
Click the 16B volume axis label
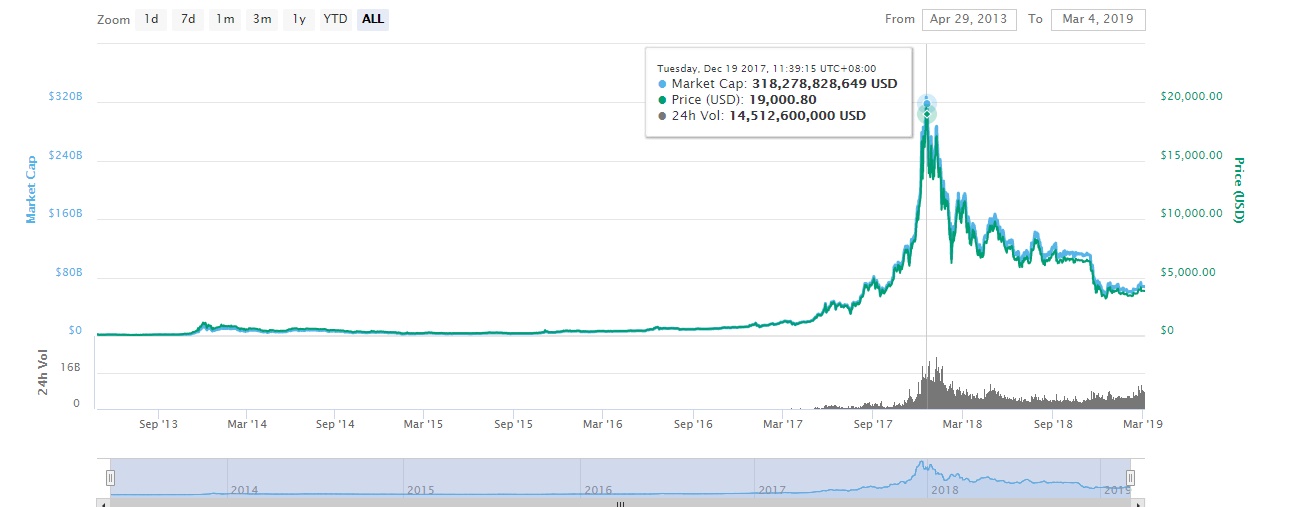click(x=70, y=369)
